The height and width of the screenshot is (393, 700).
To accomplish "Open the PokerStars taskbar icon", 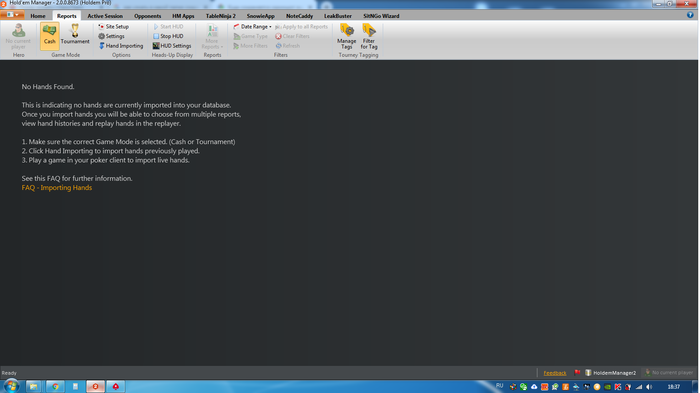I will pos(116,387).
